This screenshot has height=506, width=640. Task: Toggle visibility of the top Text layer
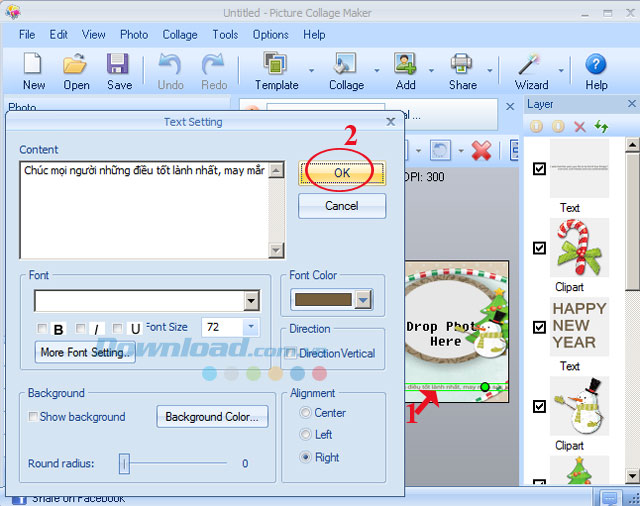point(540,169)
